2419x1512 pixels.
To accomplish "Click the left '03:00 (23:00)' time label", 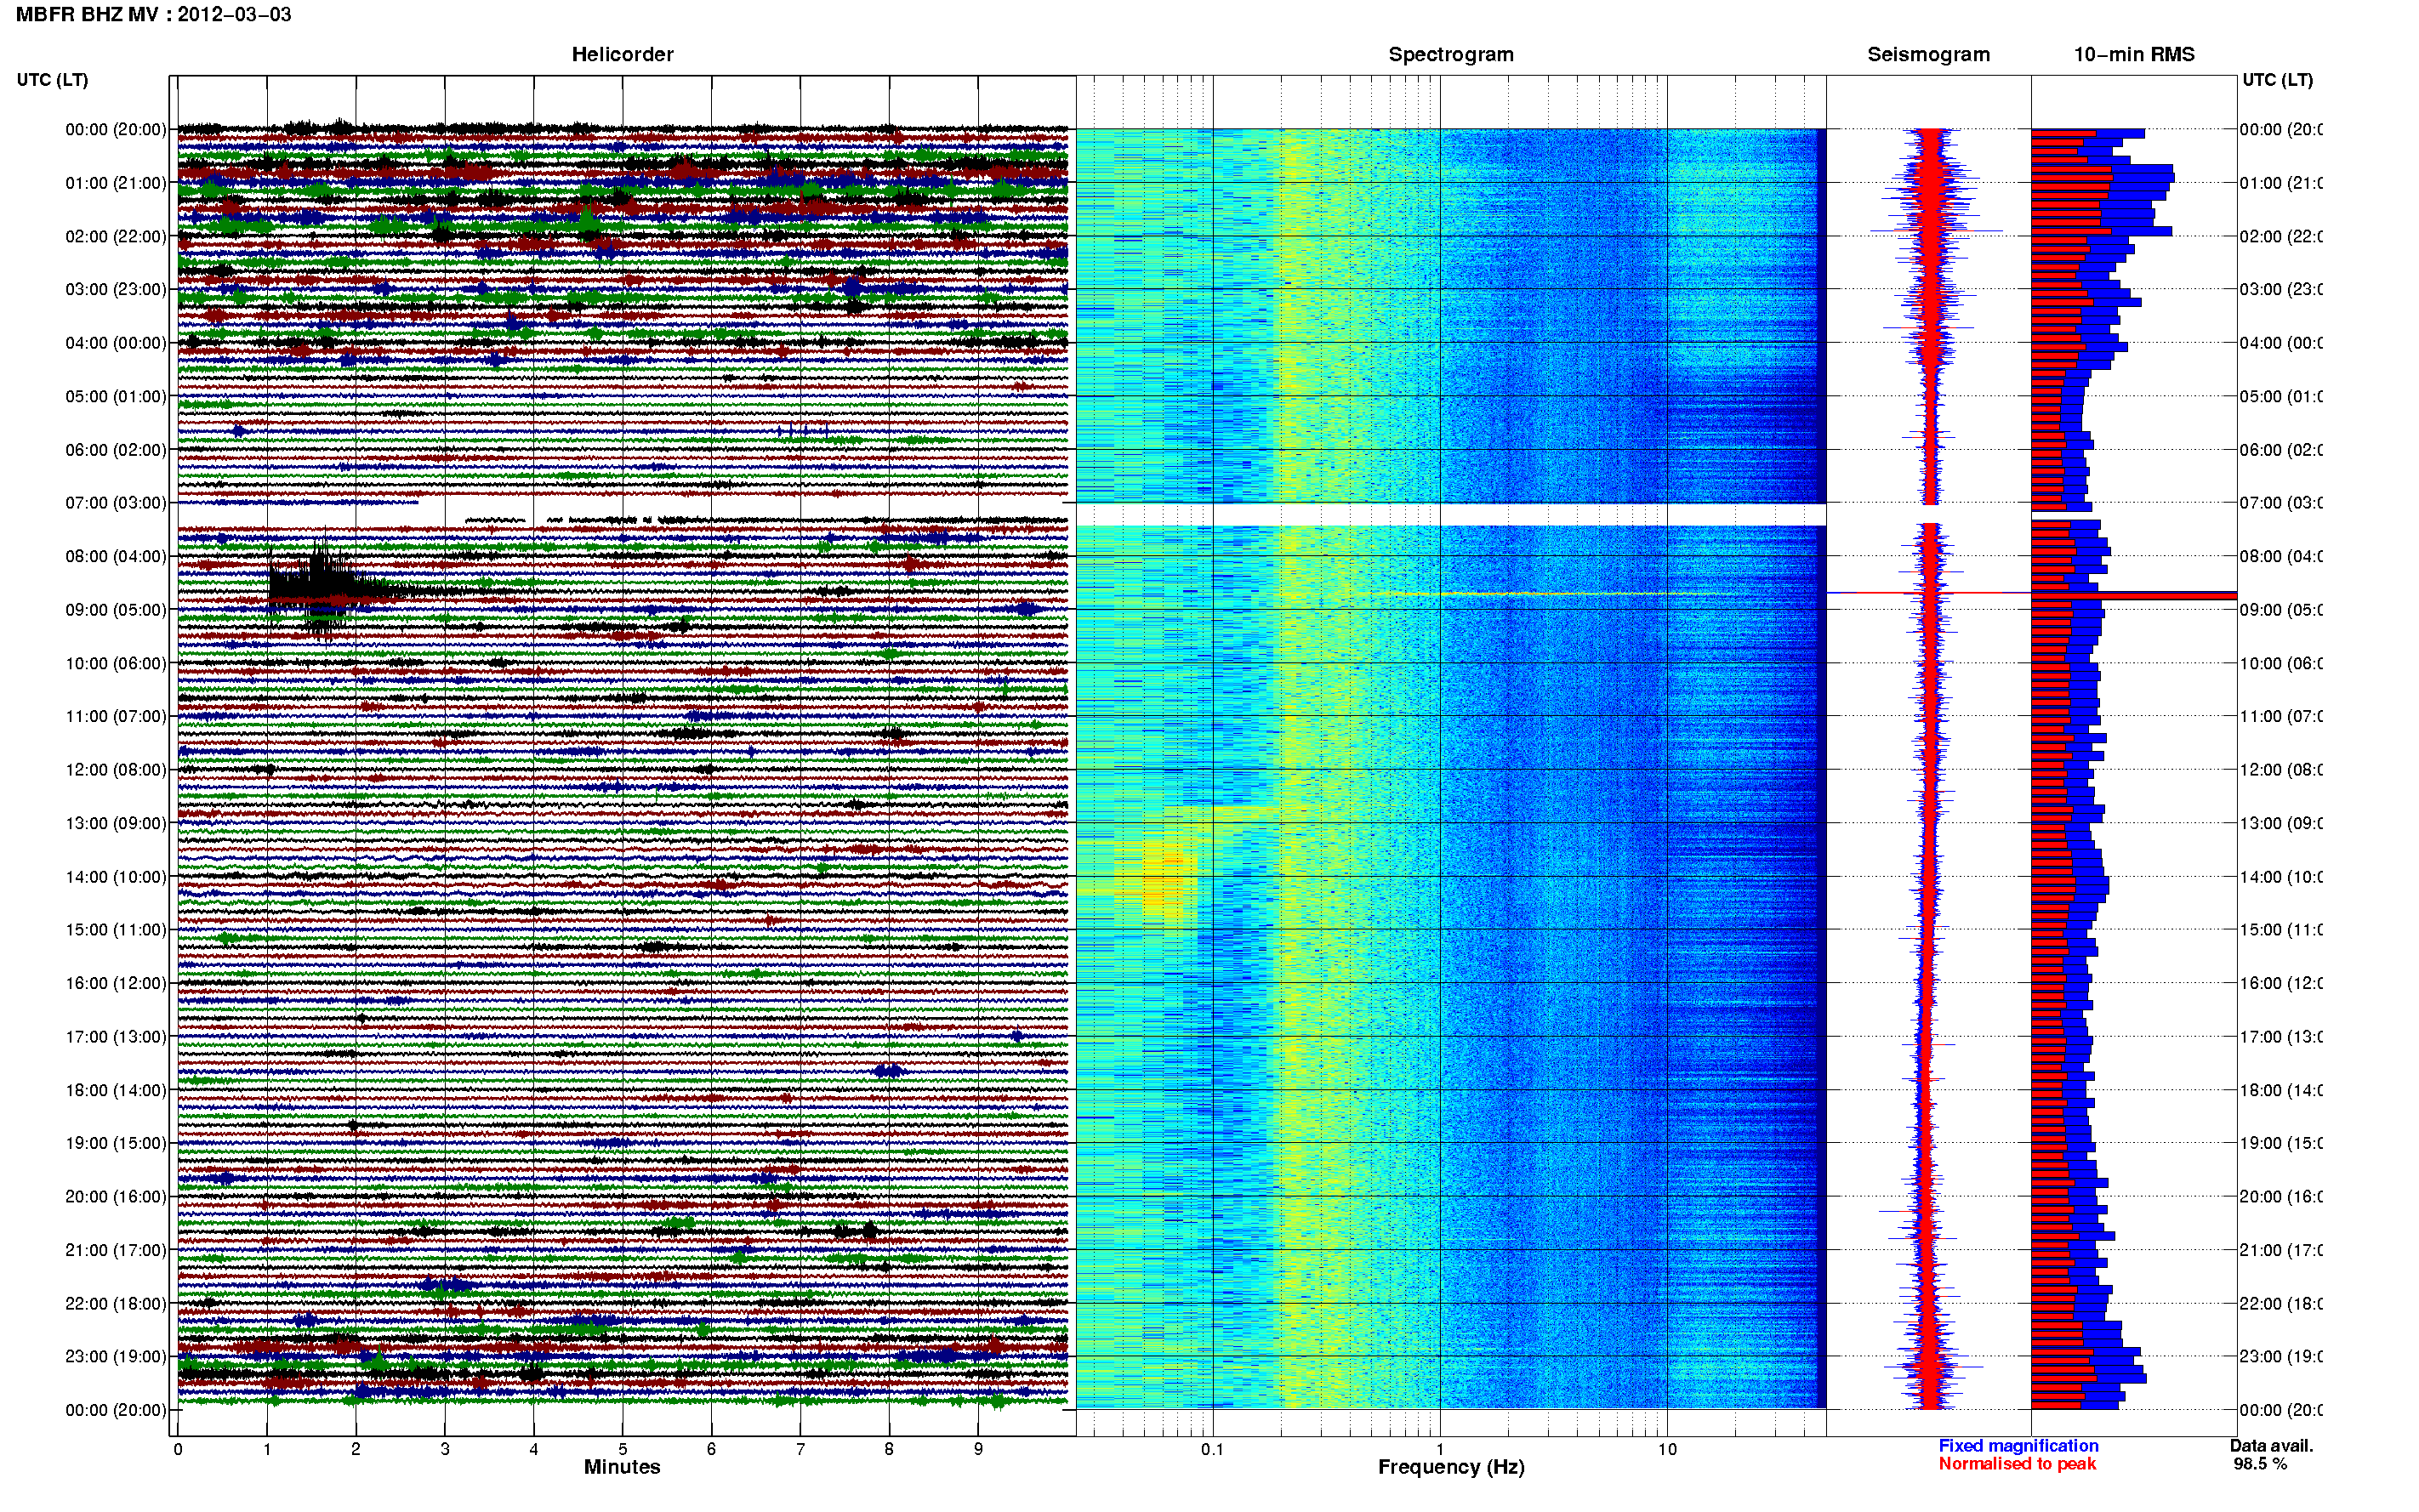I will (116, 289).
